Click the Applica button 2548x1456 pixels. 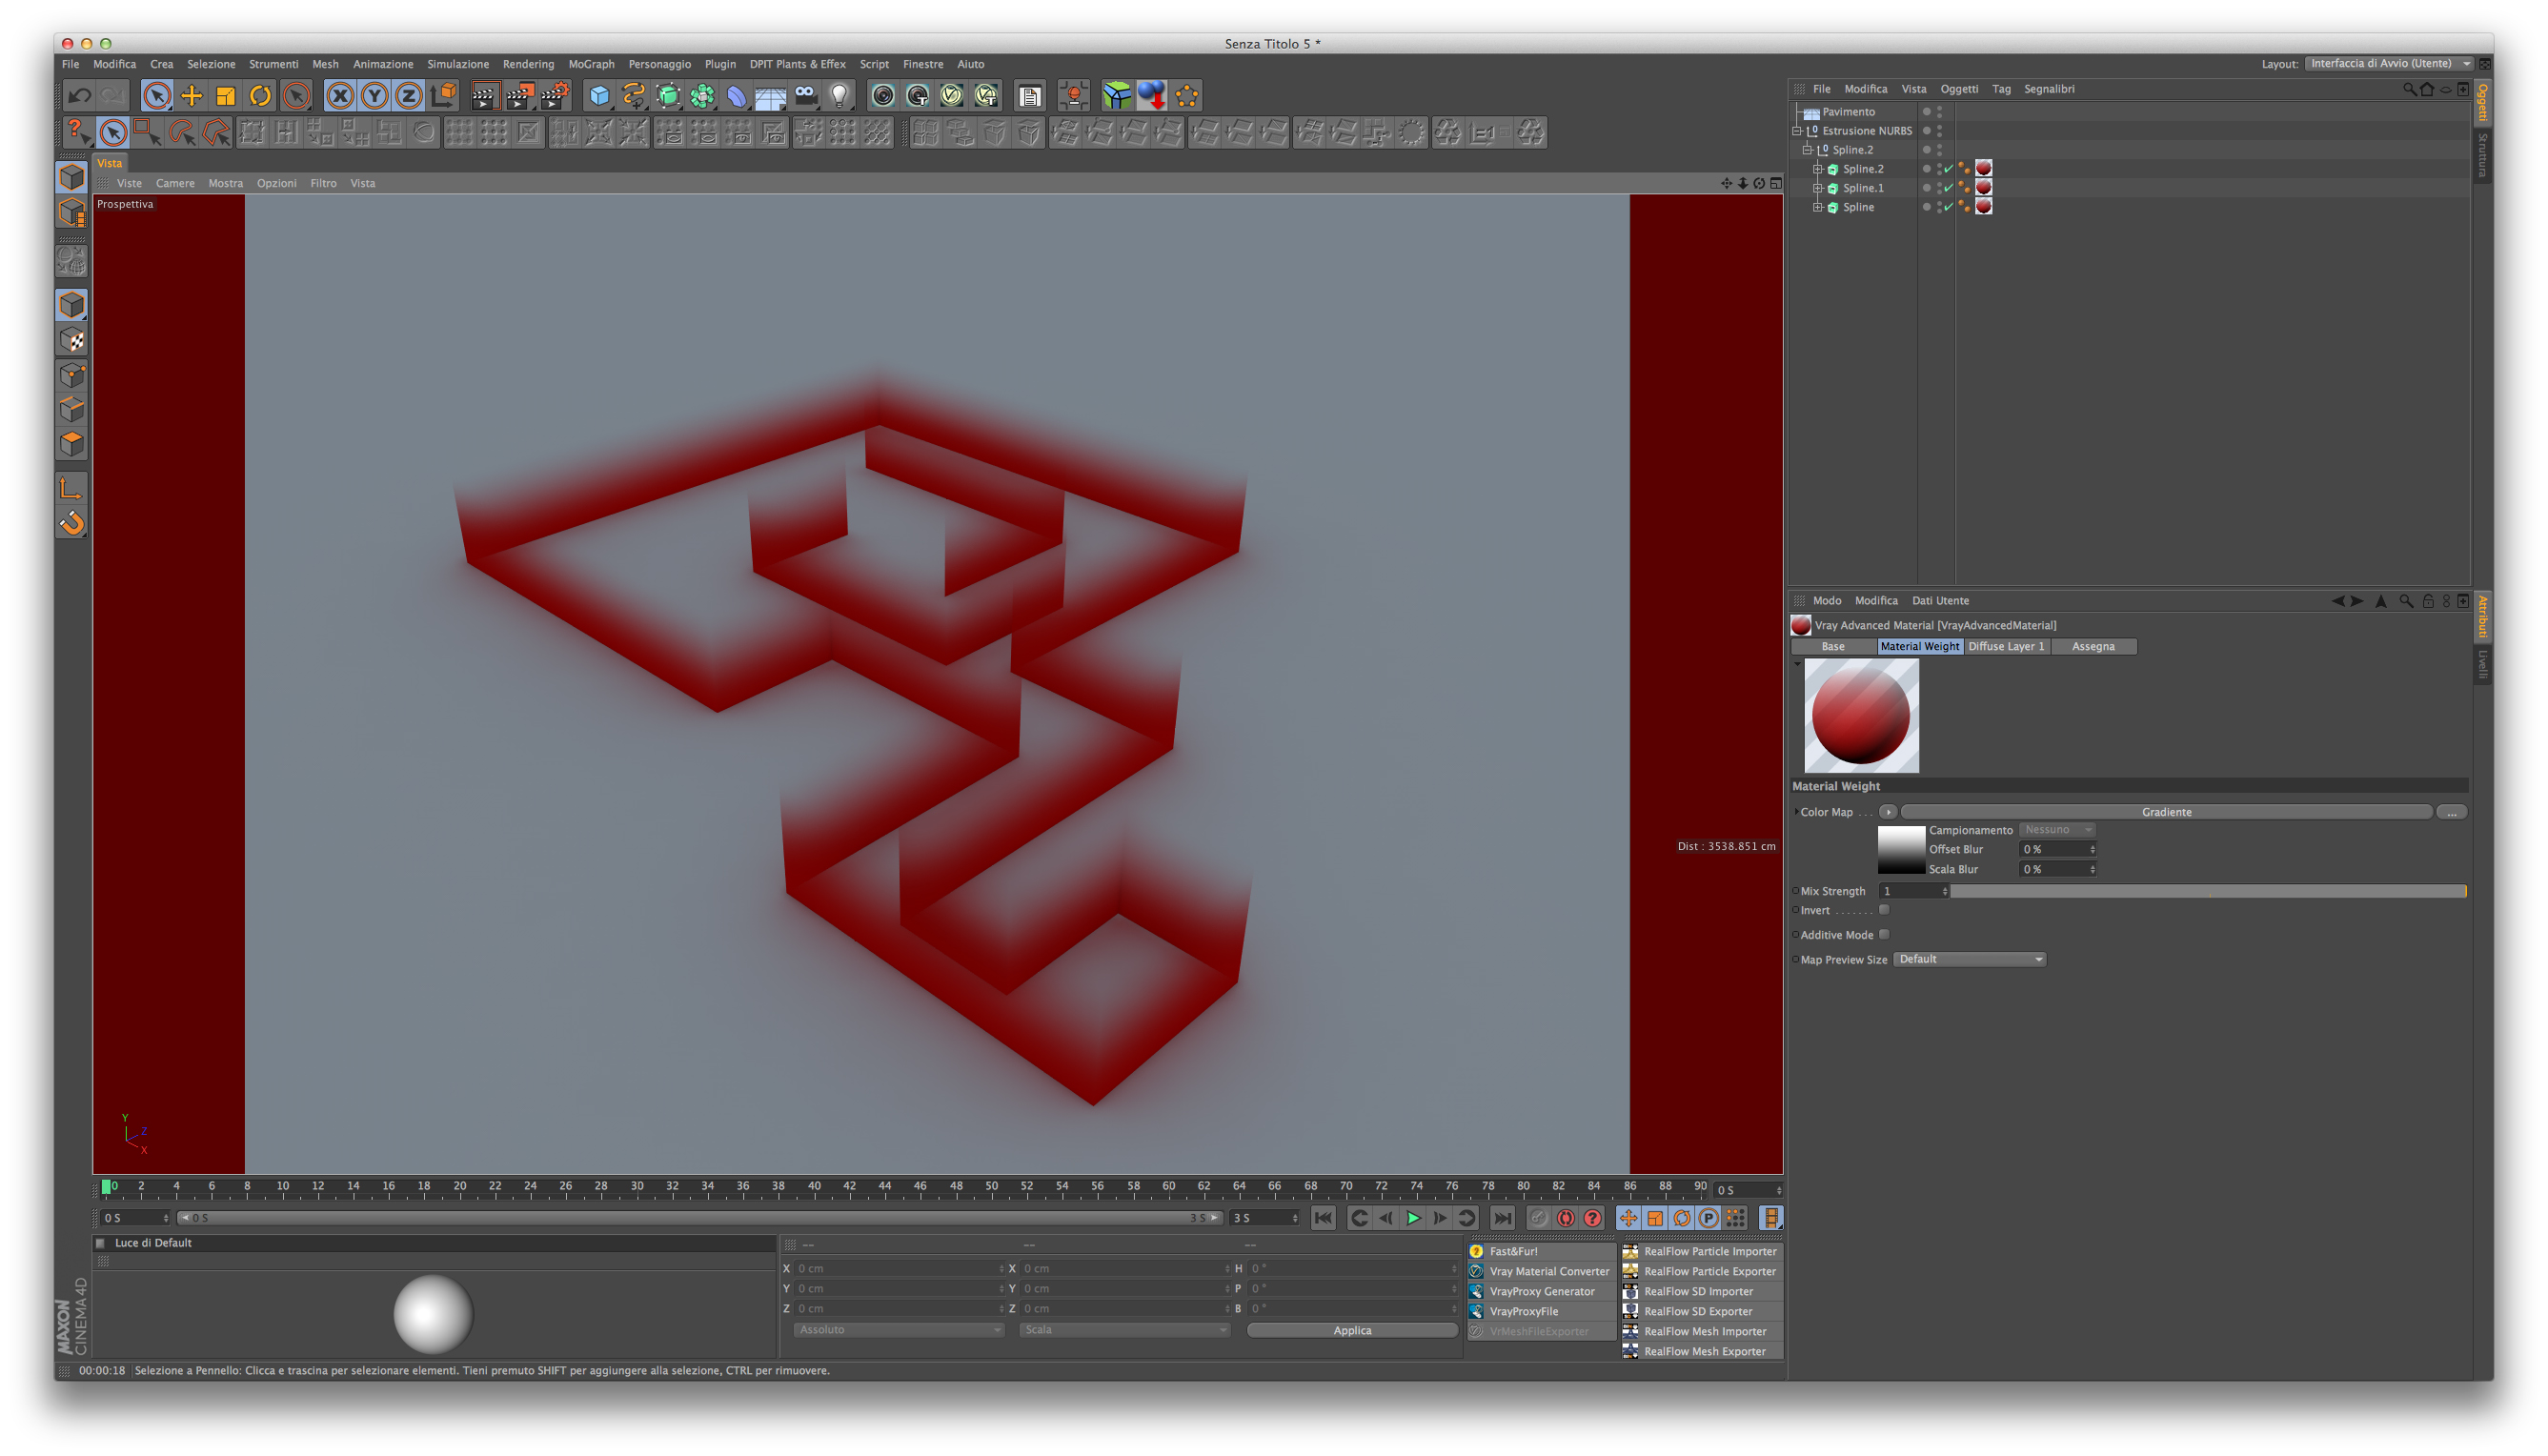pos(1351,1330)
